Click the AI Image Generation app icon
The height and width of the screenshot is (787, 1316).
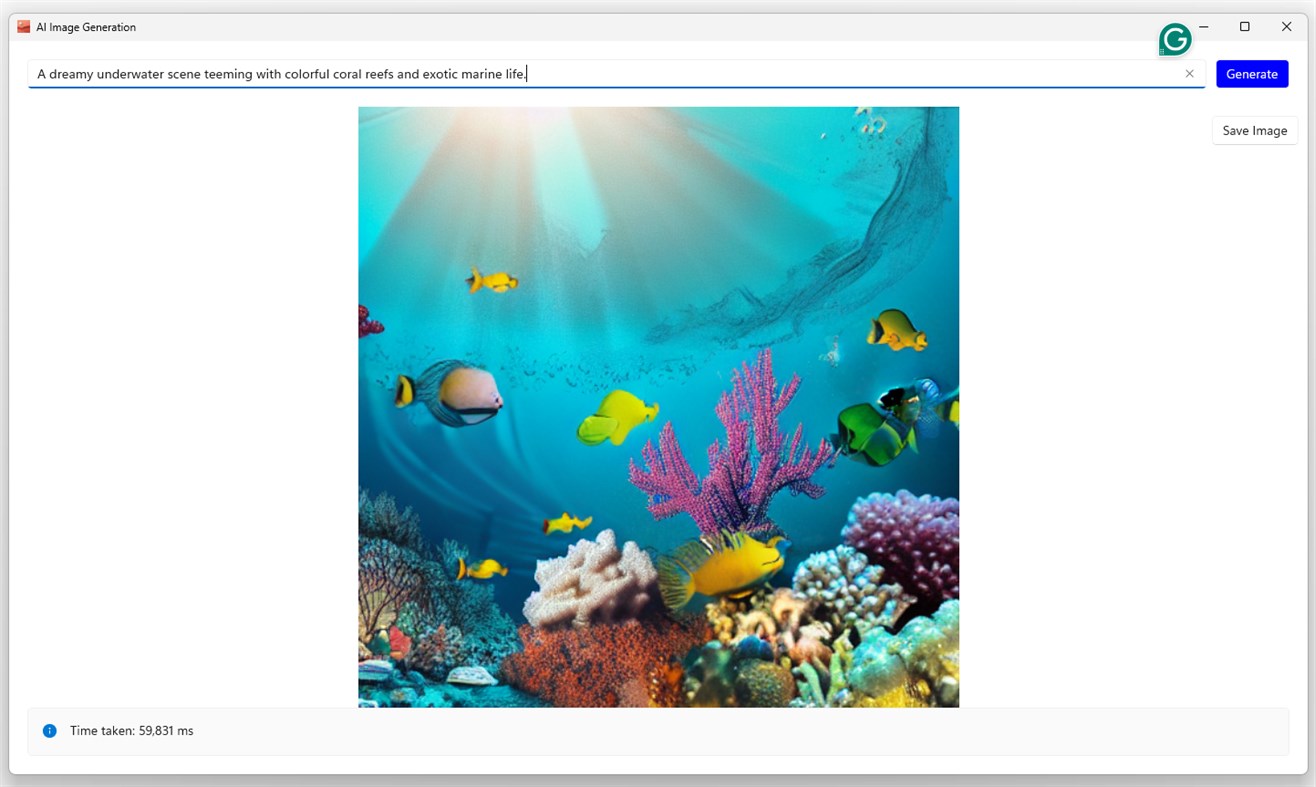(x=22, y=27)
